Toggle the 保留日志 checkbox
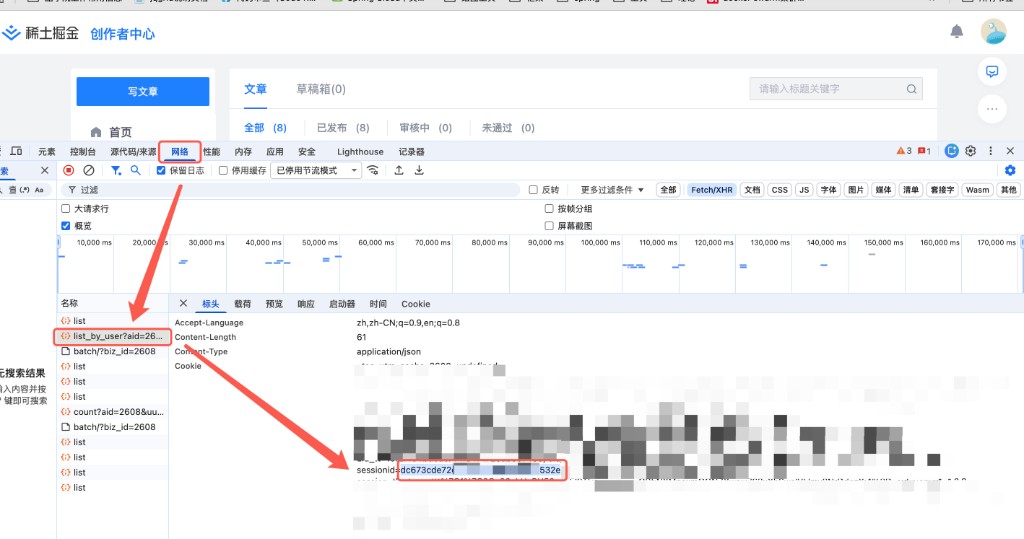Image resolution: width=1024 pixels, height=539 pixels. (161, 171)
